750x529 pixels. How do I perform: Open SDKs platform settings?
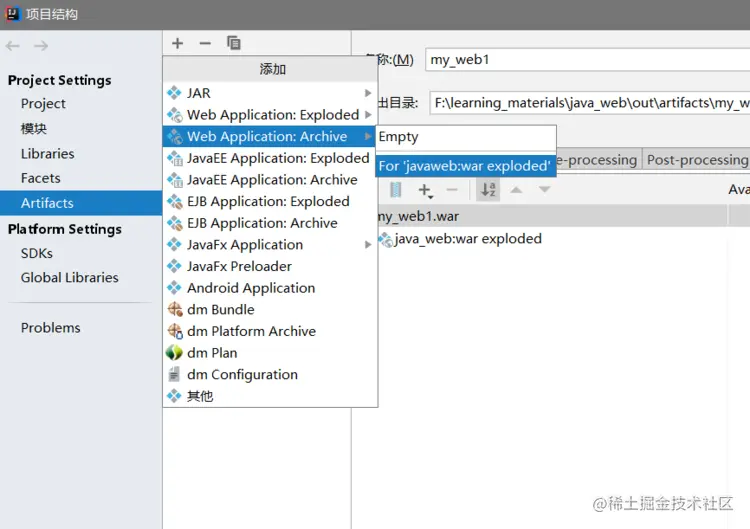37,253
